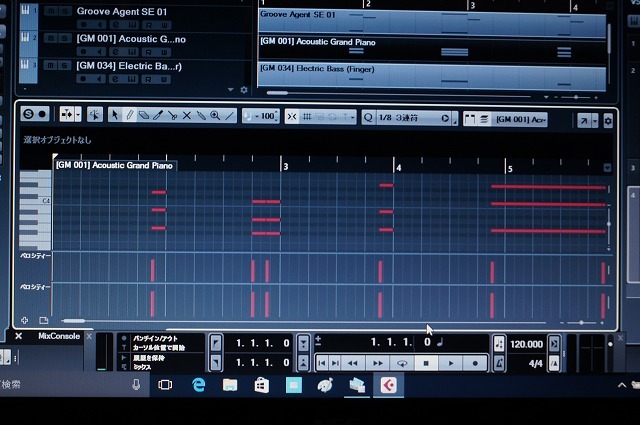Image resolution: width=640 pixels, height=425 pixels.
Task: Switch to the MixConsole tab
Action: [x=59, y=336]
